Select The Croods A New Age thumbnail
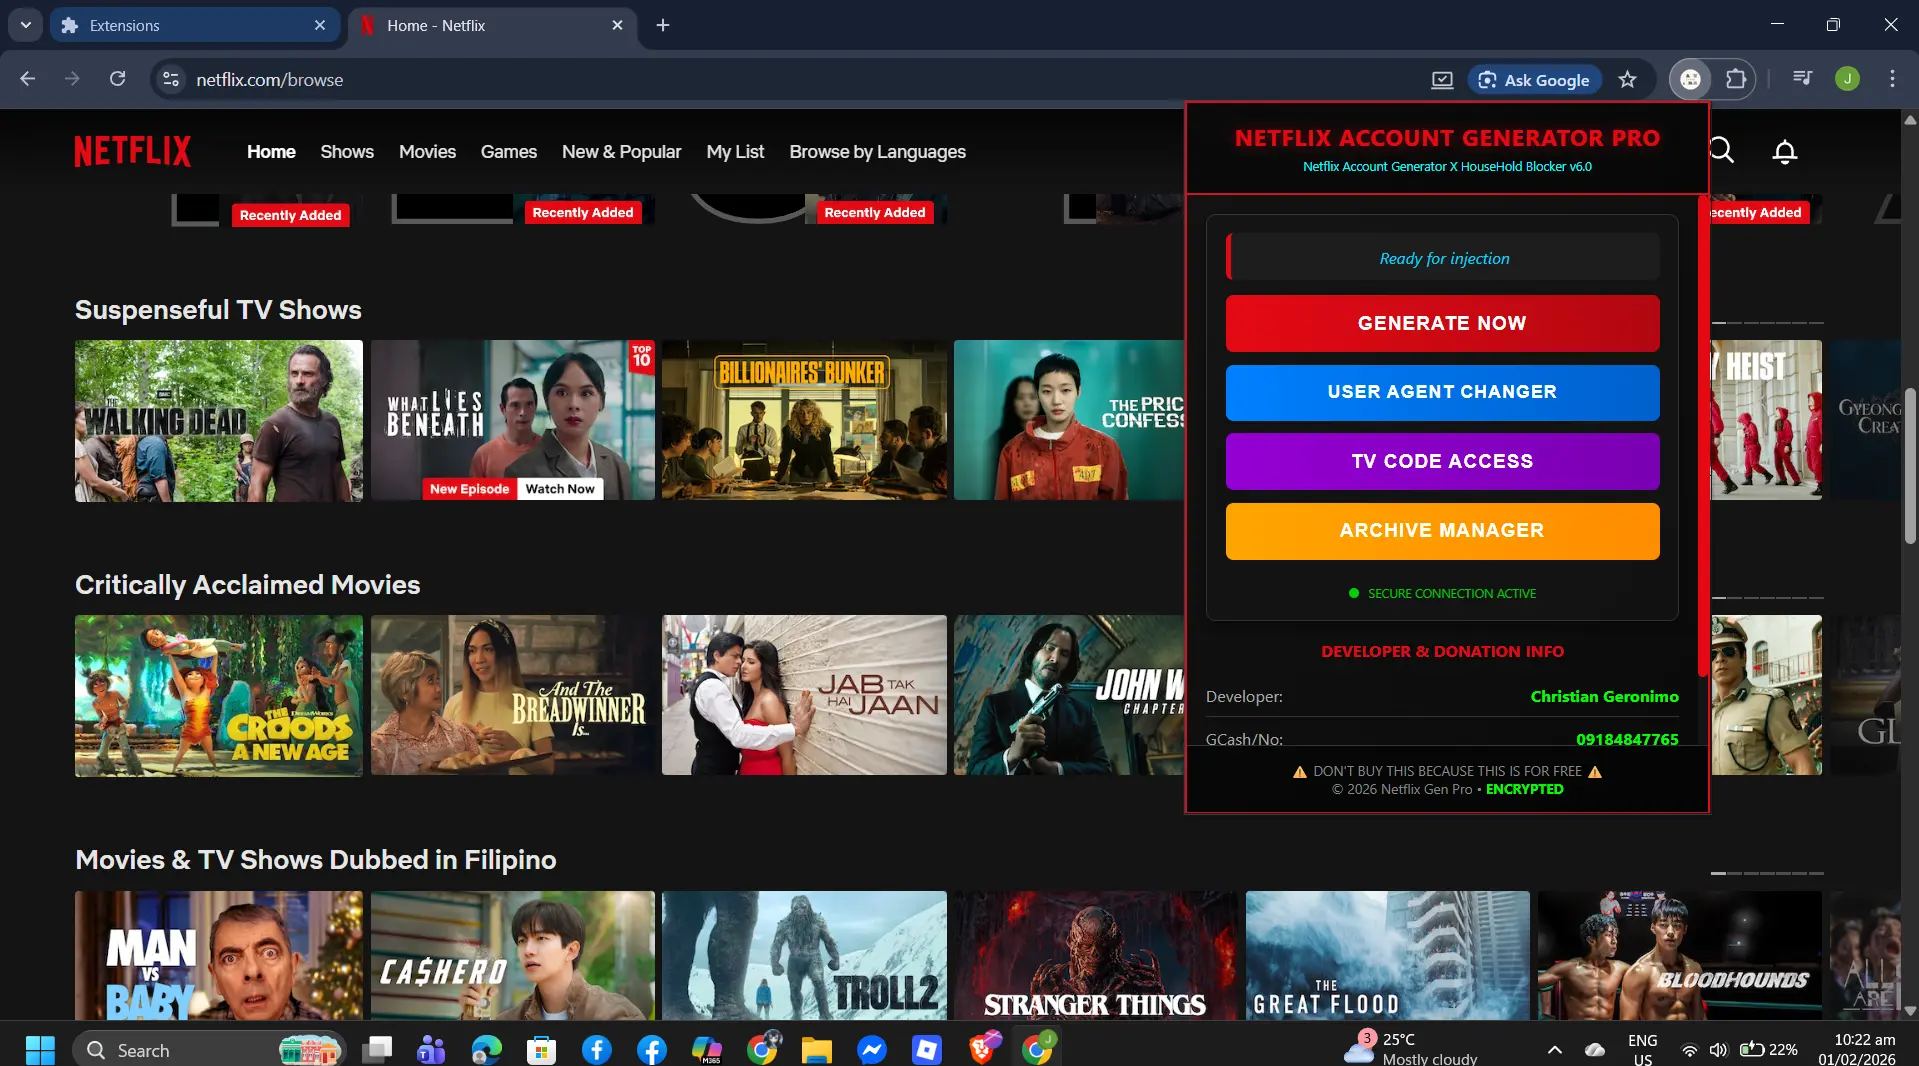This screenshot has width=1919, height=1066. 219,695
